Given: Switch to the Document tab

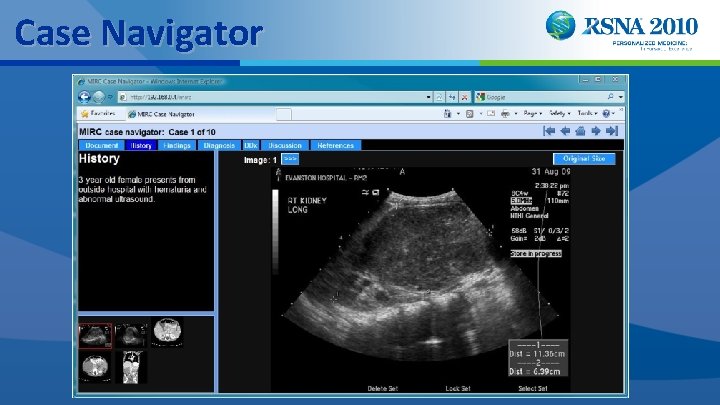Looking at the screenshot, I should [x=101, y=145].
